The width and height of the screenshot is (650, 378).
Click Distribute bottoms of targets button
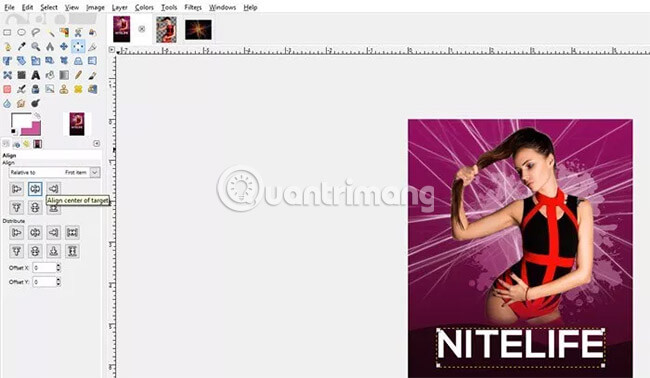pos(53,251)
